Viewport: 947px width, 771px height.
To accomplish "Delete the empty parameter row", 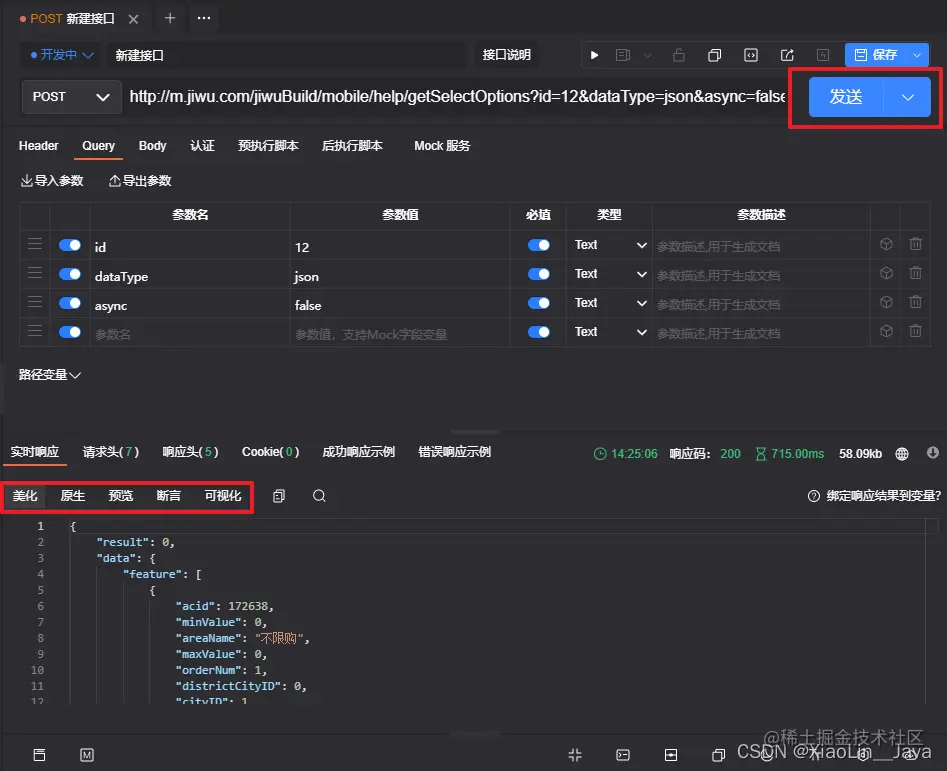I will [916, 331].
